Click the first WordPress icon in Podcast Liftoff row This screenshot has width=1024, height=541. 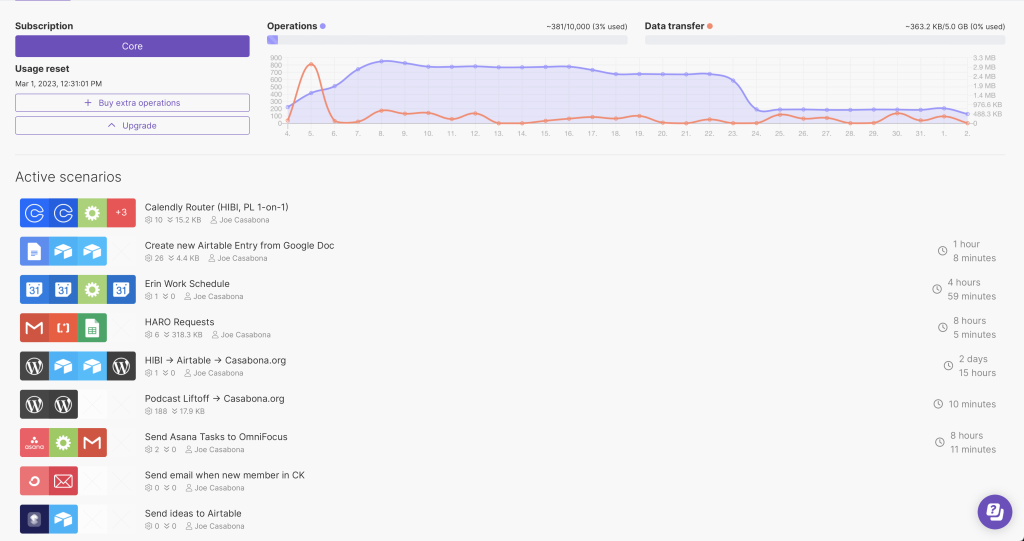(34, 405)
